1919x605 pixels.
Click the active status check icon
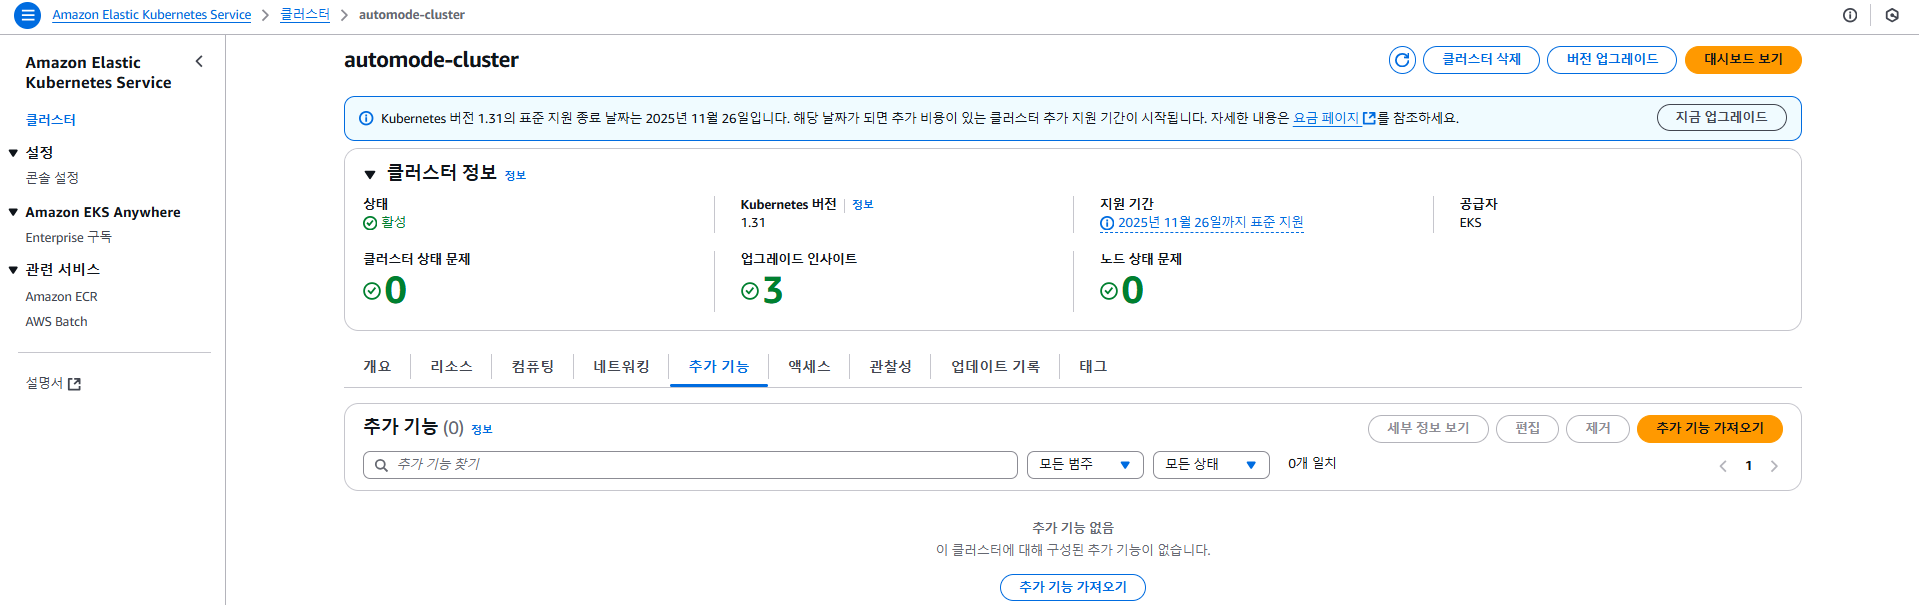370,223
